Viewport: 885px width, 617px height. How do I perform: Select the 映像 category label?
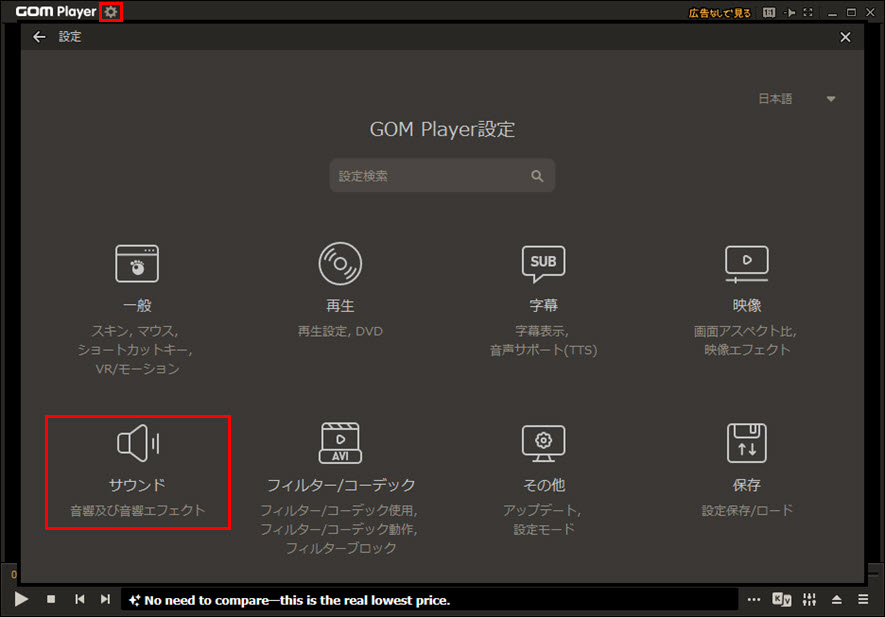(747, 305)
